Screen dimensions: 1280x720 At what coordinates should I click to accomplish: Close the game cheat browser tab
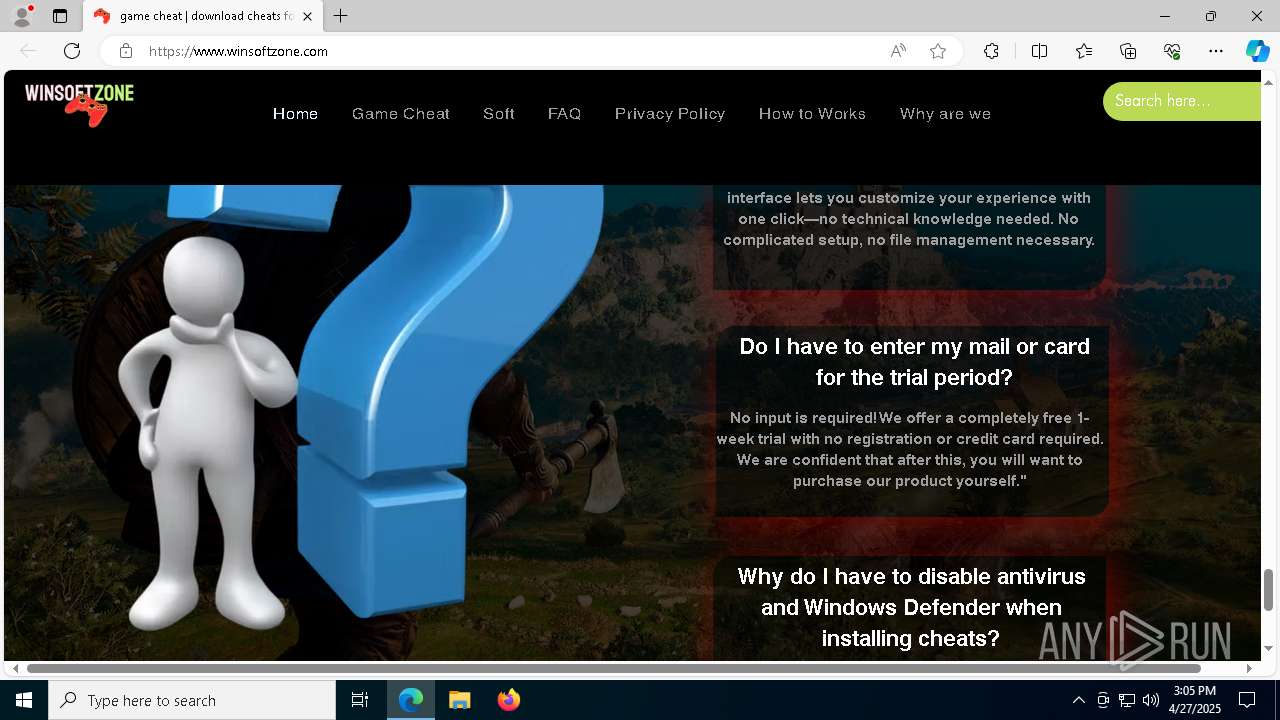click(x=307, y=16)
